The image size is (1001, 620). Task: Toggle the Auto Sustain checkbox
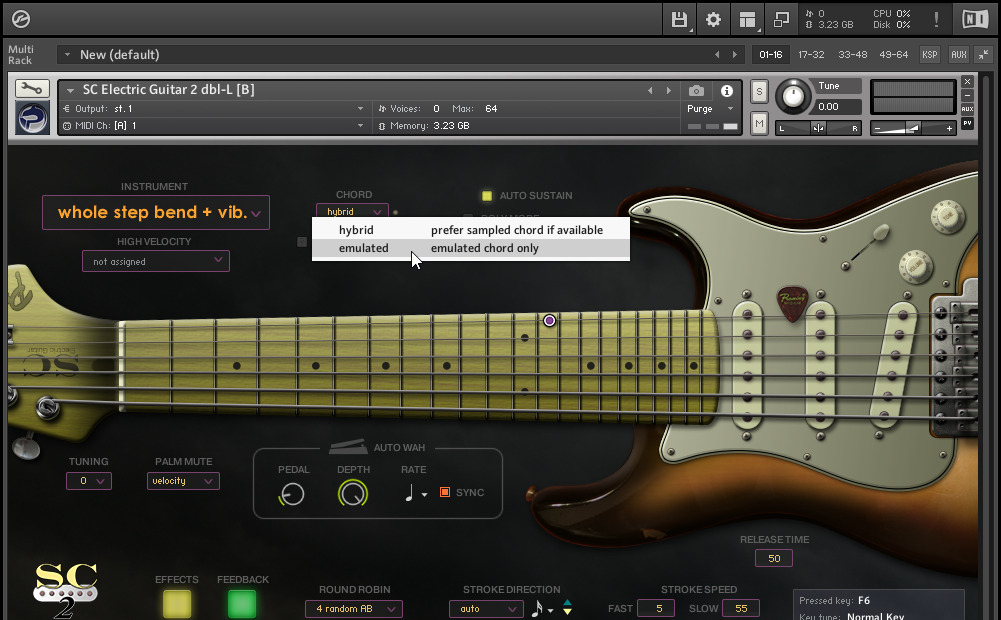(x=487, y=196)
